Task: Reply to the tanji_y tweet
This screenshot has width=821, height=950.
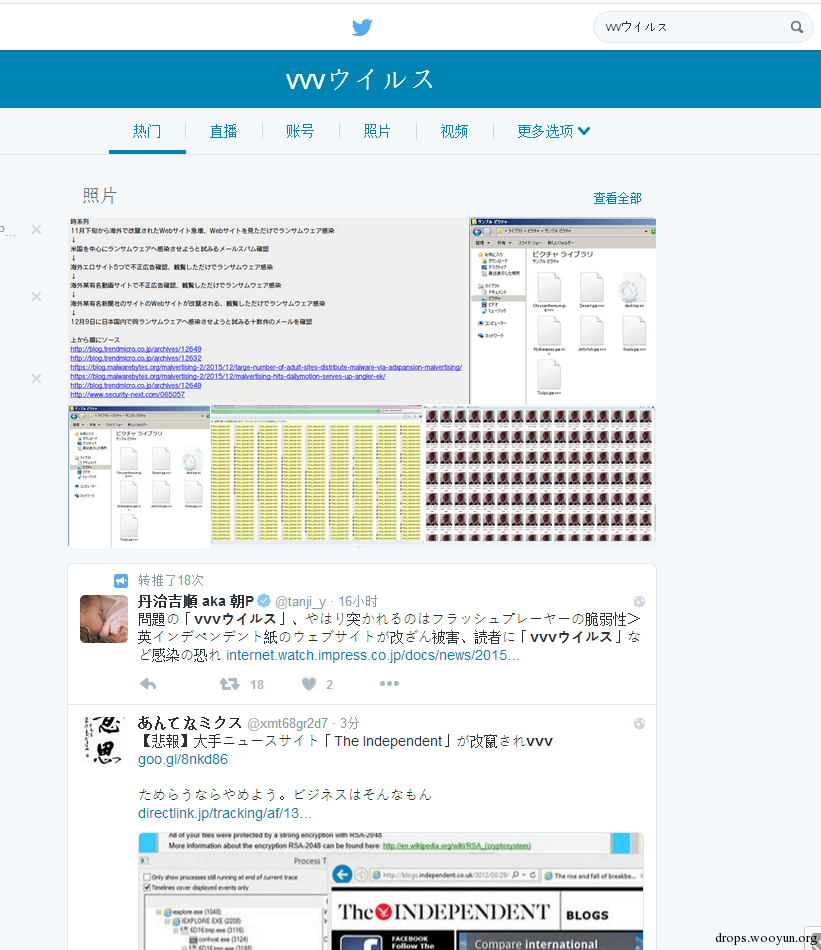Action: (x=148, y=684)
